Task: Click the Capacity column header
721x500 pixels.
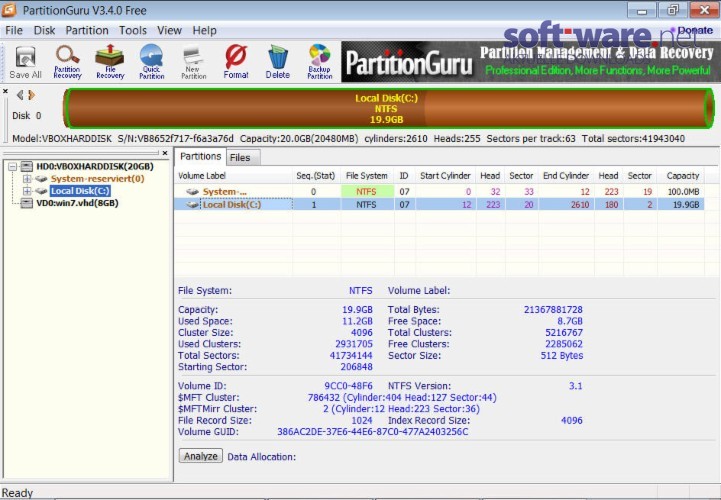Action: [x=682, y=176]
